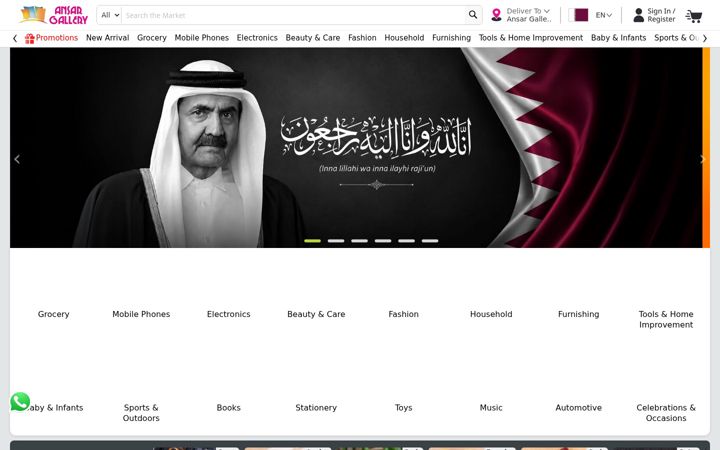Select the sixth banner slide indicator
720x450 pixels.
click(430, 241)
